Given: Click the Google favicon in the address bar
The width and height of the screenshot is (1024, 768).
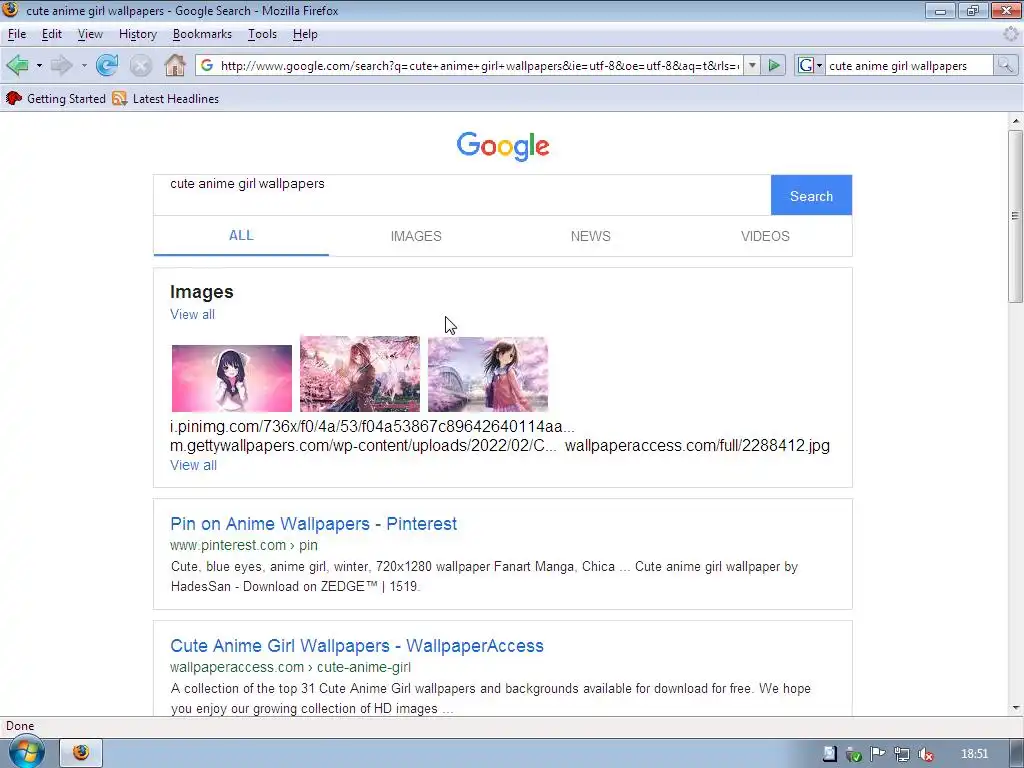Looking at the screenshot, I should click(207, 65).
